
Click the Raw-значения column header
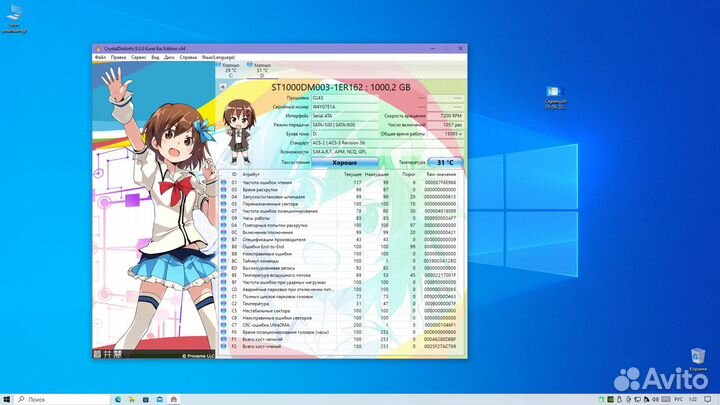pyautogui.click(x=441, y=174)
